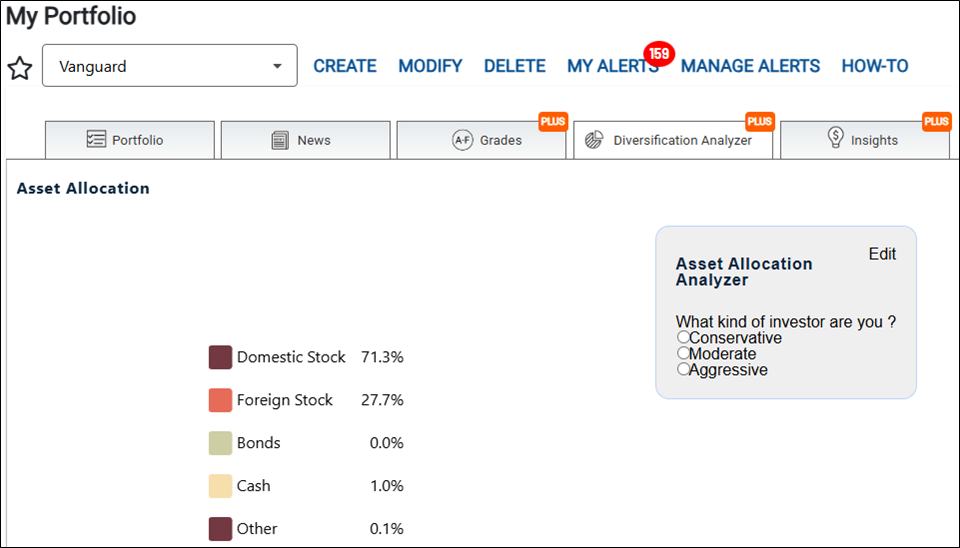960x548 pixels.
Task: Click the Diversification Analyzer pie icon
Action: [594, 140]
